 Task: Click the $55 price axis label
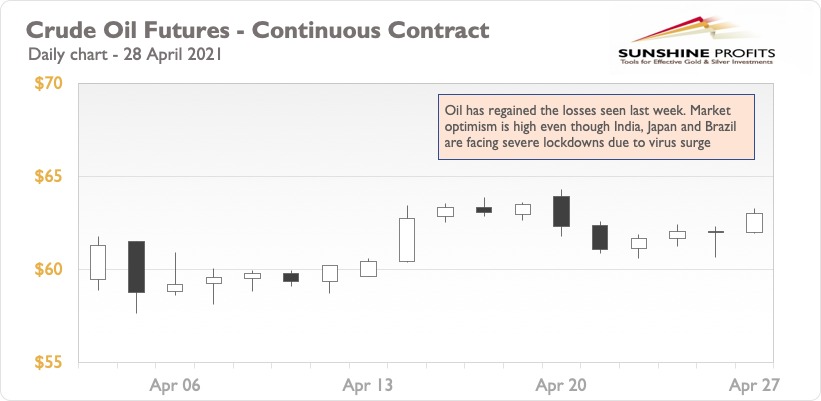click(x=48, y=363)
